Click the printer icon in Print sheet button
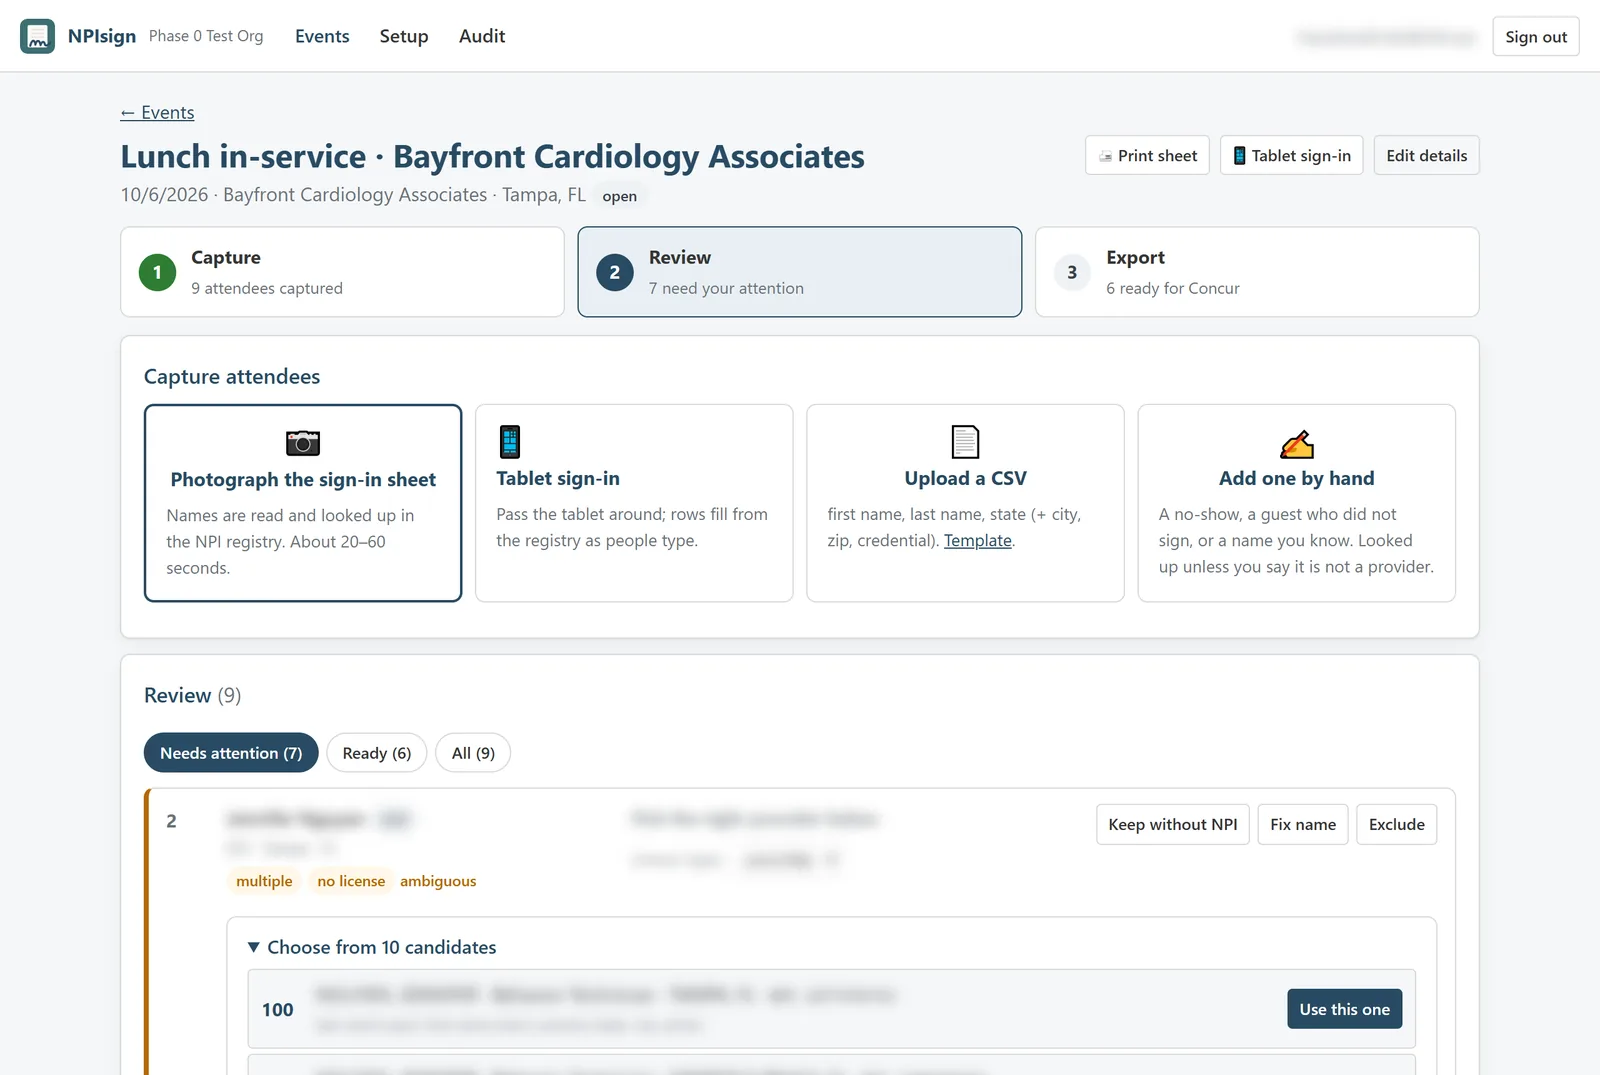The image size is (1600, 1075). 1105,156
